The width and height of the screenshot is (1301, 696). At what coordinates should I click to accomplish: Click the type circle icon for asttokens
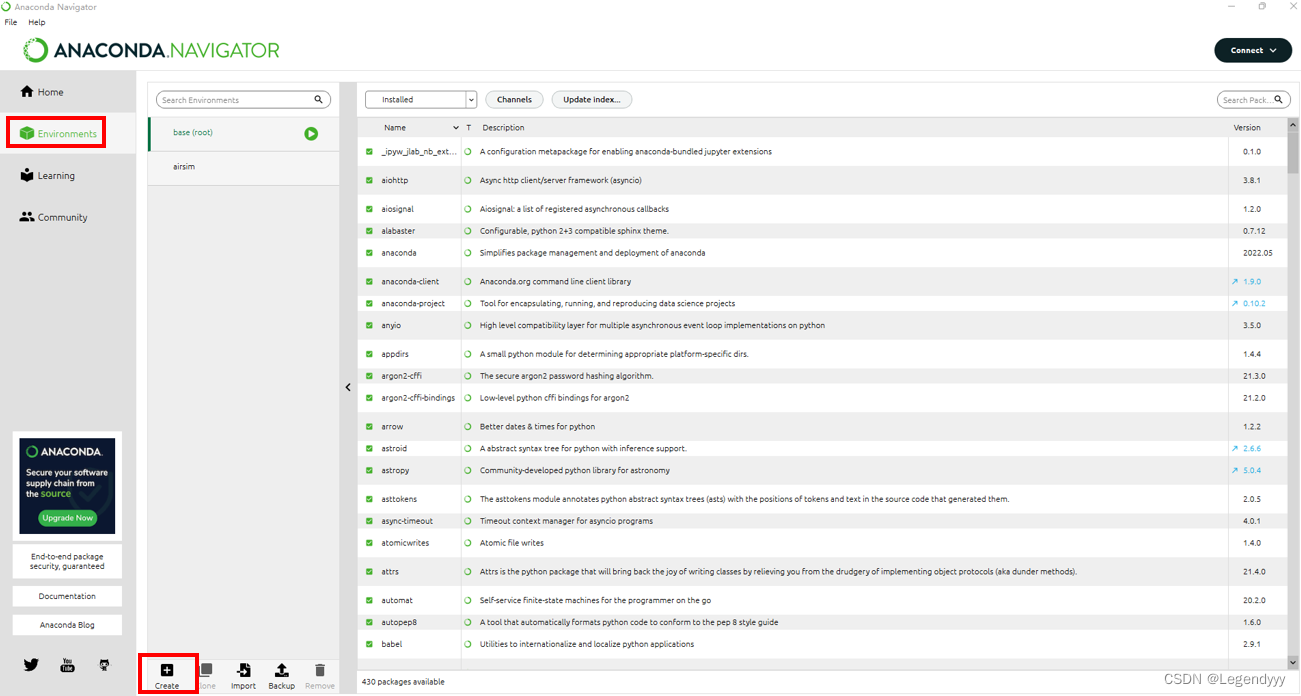468,499
